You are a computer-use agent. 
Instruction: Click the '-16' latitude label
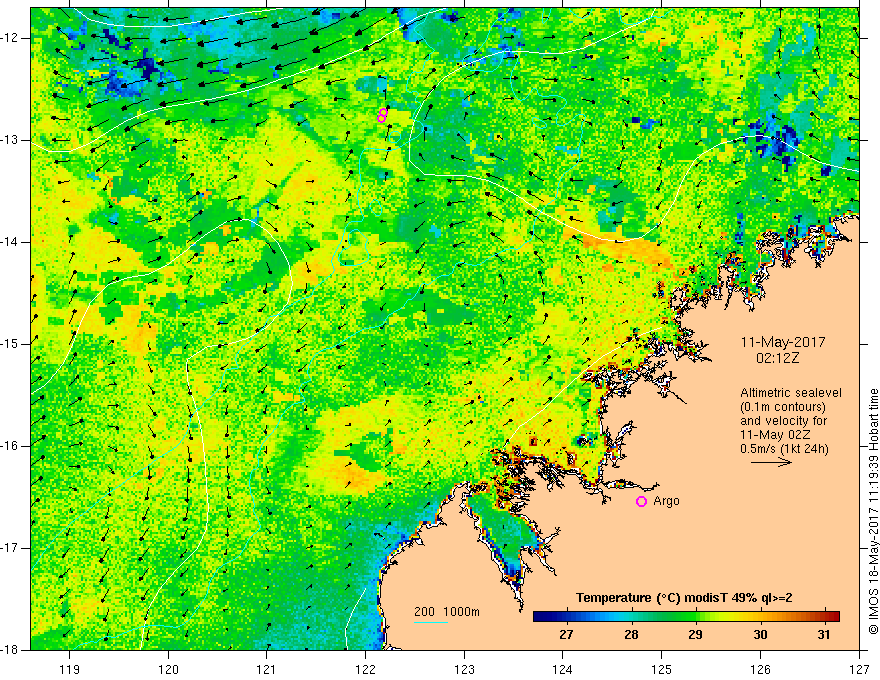pos(11,446)
